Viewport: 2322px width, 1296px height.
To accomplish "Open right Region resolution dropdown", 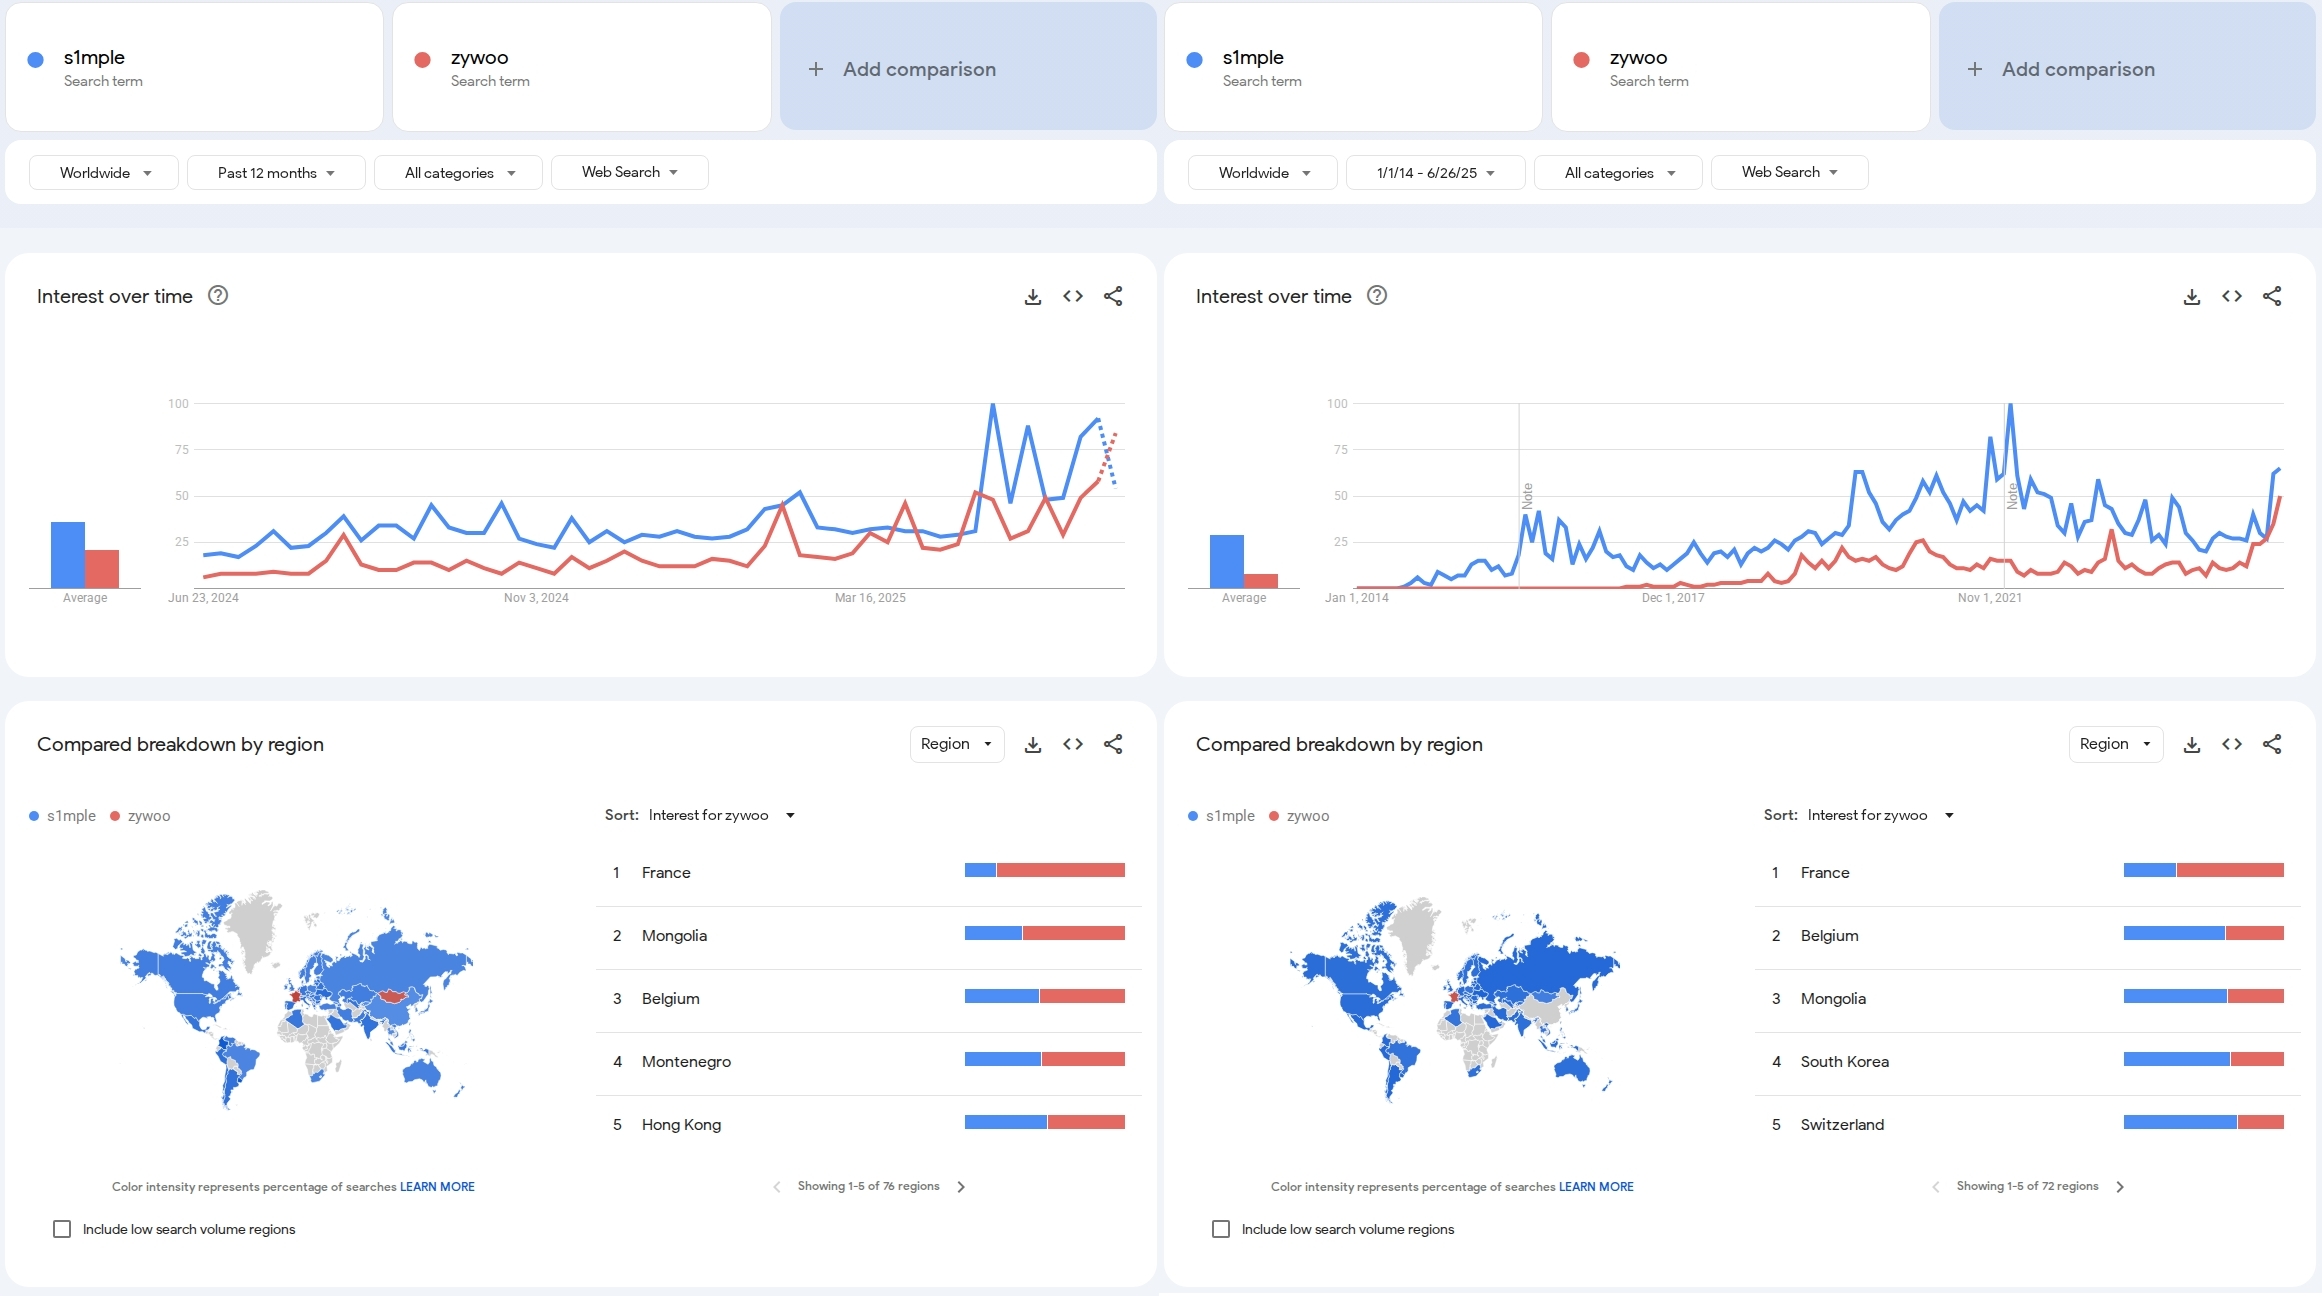I will coord(2116,744).
